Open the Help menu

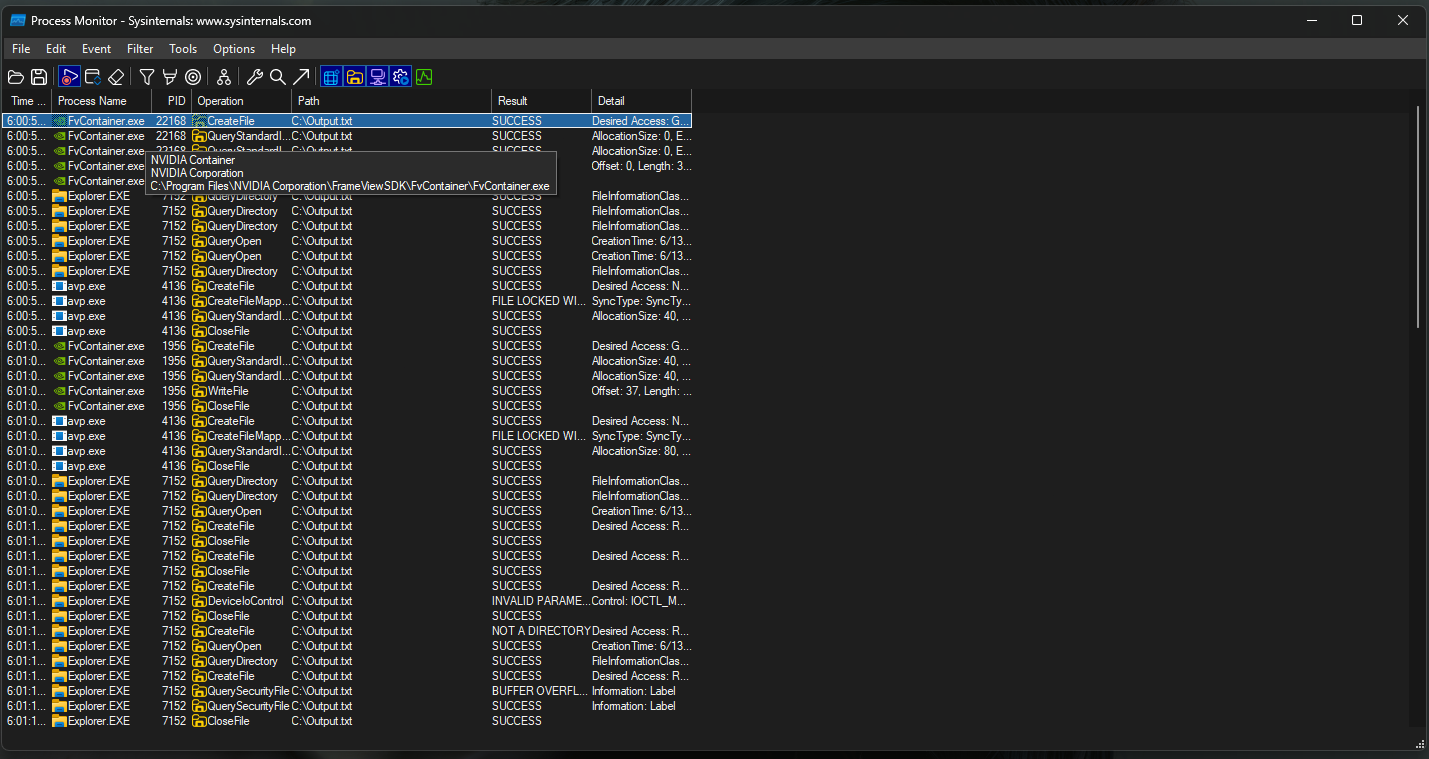[283, 49]
